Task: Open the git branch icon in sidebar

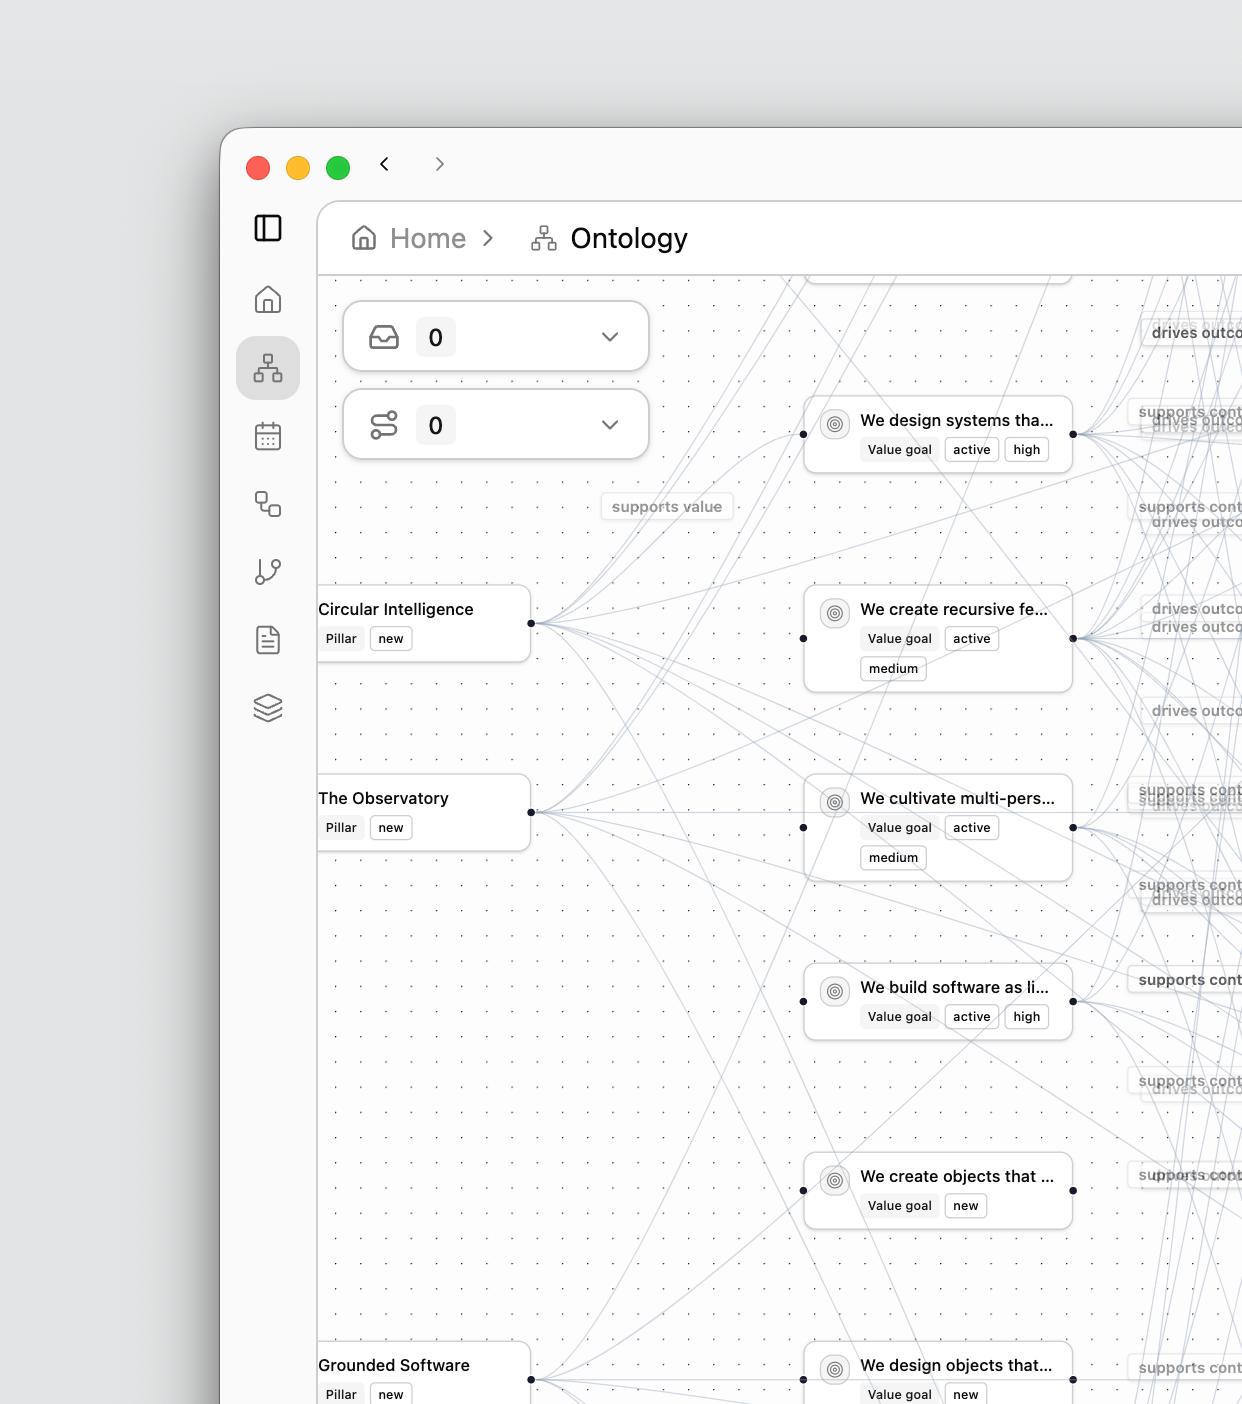Action: [x=268, y=572]
